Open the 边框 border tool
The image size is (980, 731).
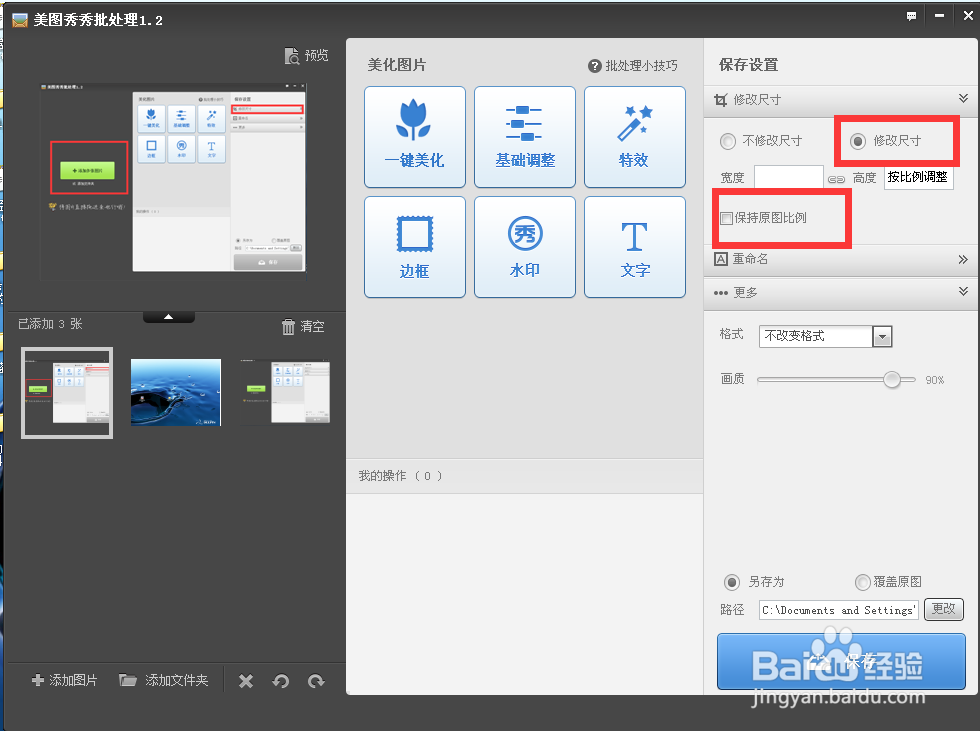pos(414,246)
